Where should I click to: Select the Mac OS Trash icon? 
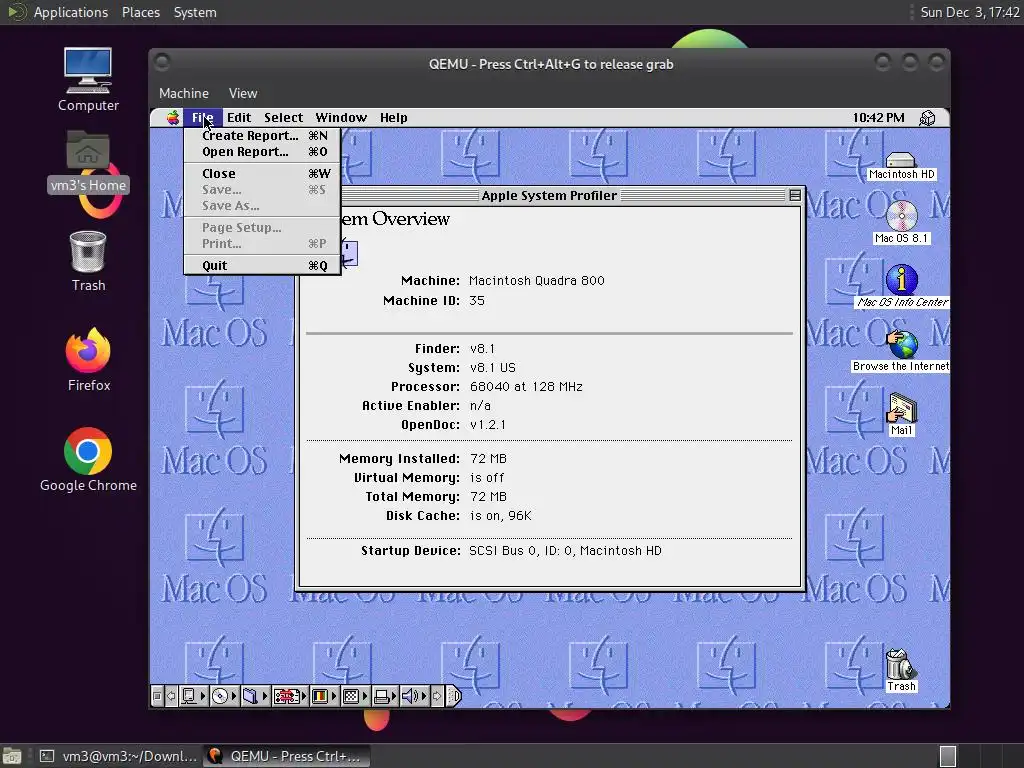click(901, 670)
